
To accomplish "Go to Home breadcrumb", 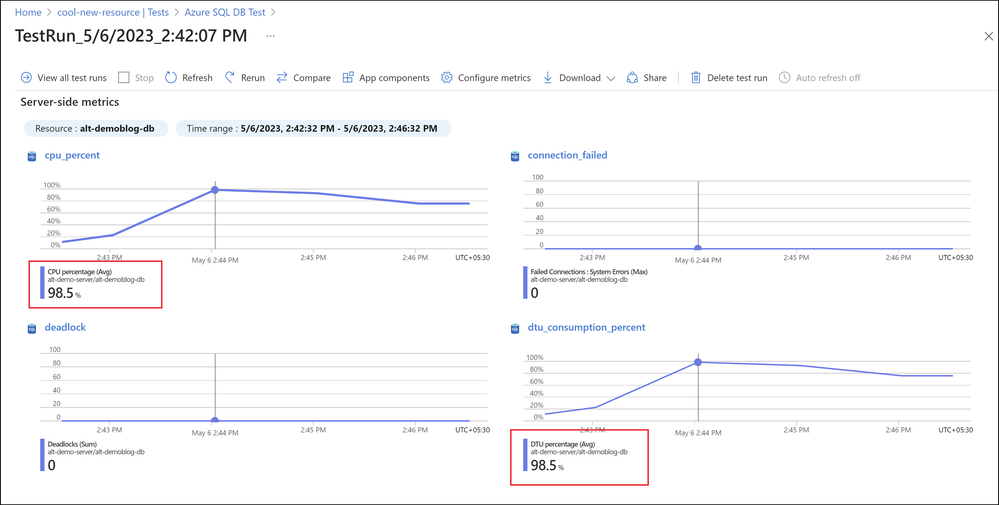I will (28, 12).
